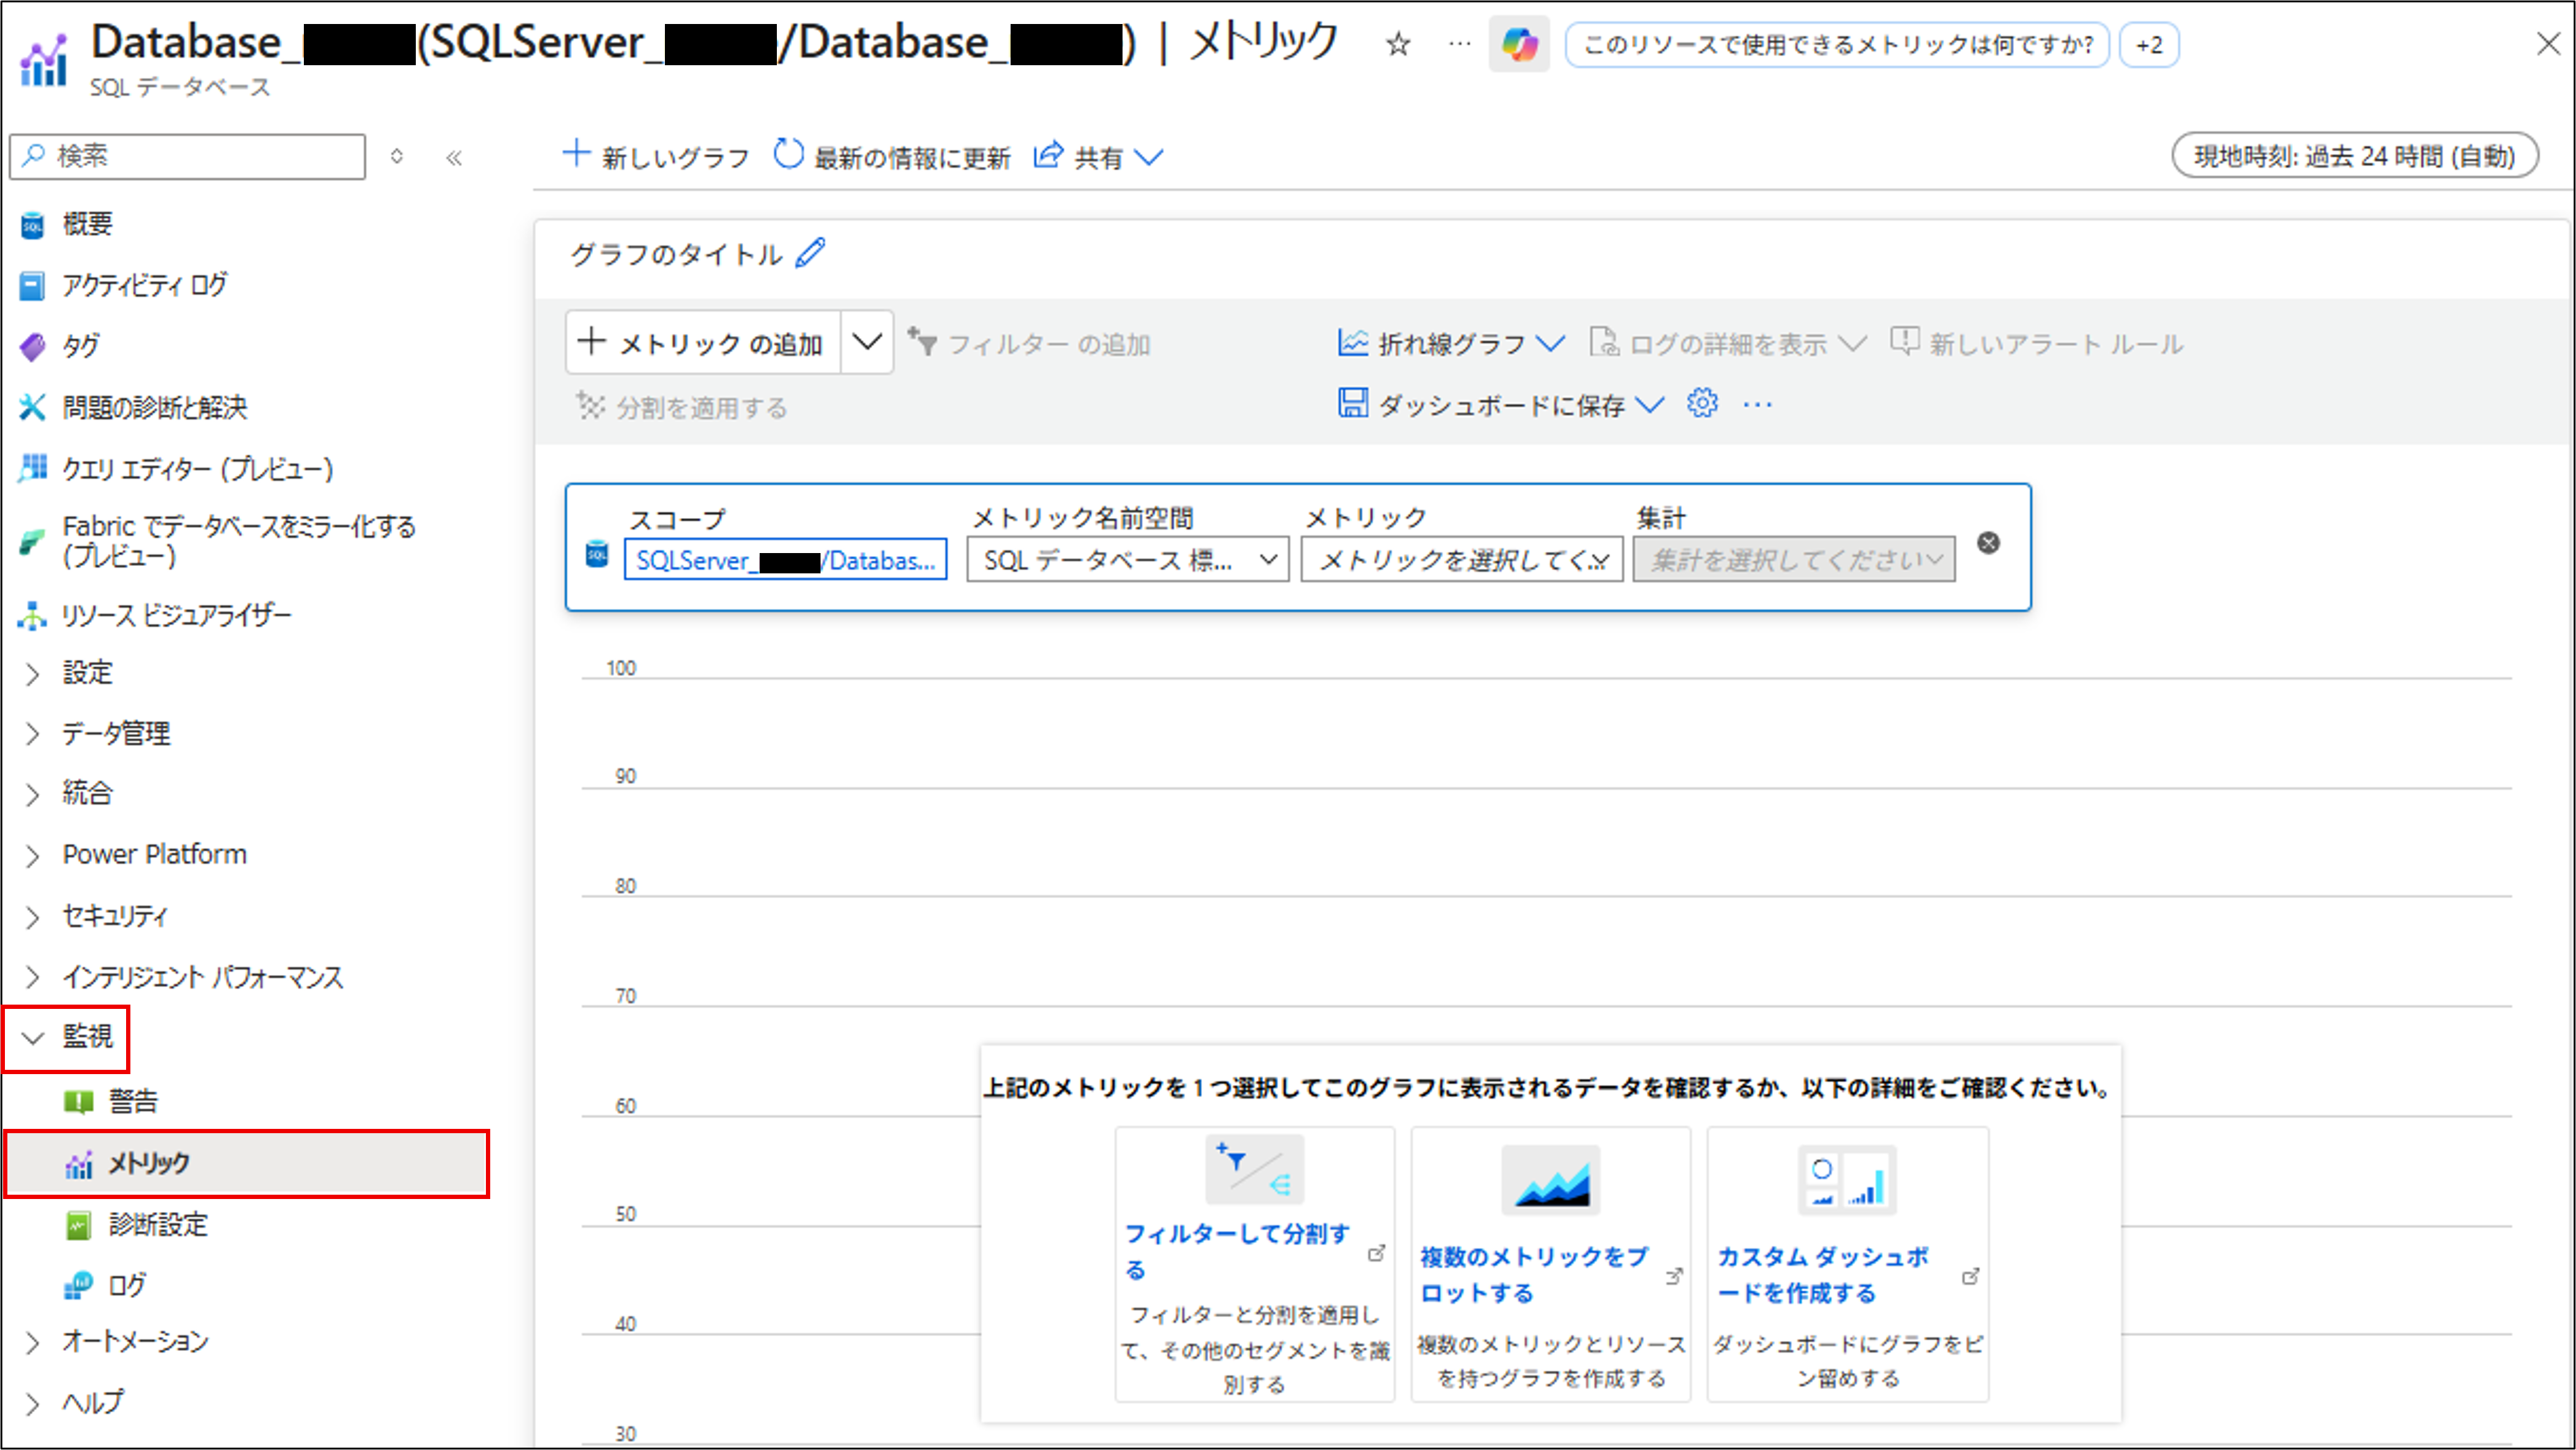Open the Copilot icon in header
The image size is (2576, 1450).
(1518, 45)
